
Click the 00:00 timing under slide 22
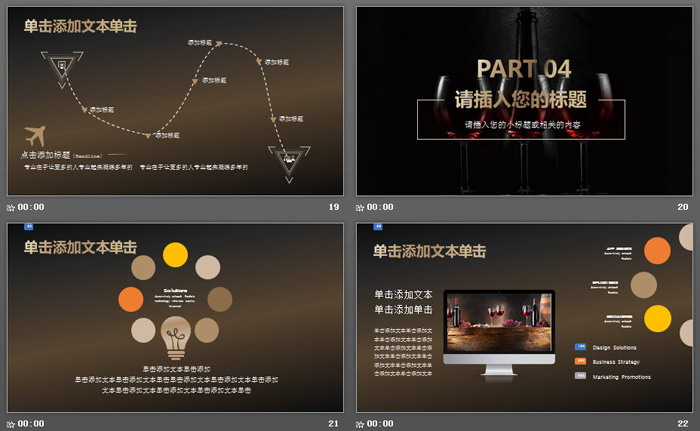pyautogui.click(x=380, y=424)
